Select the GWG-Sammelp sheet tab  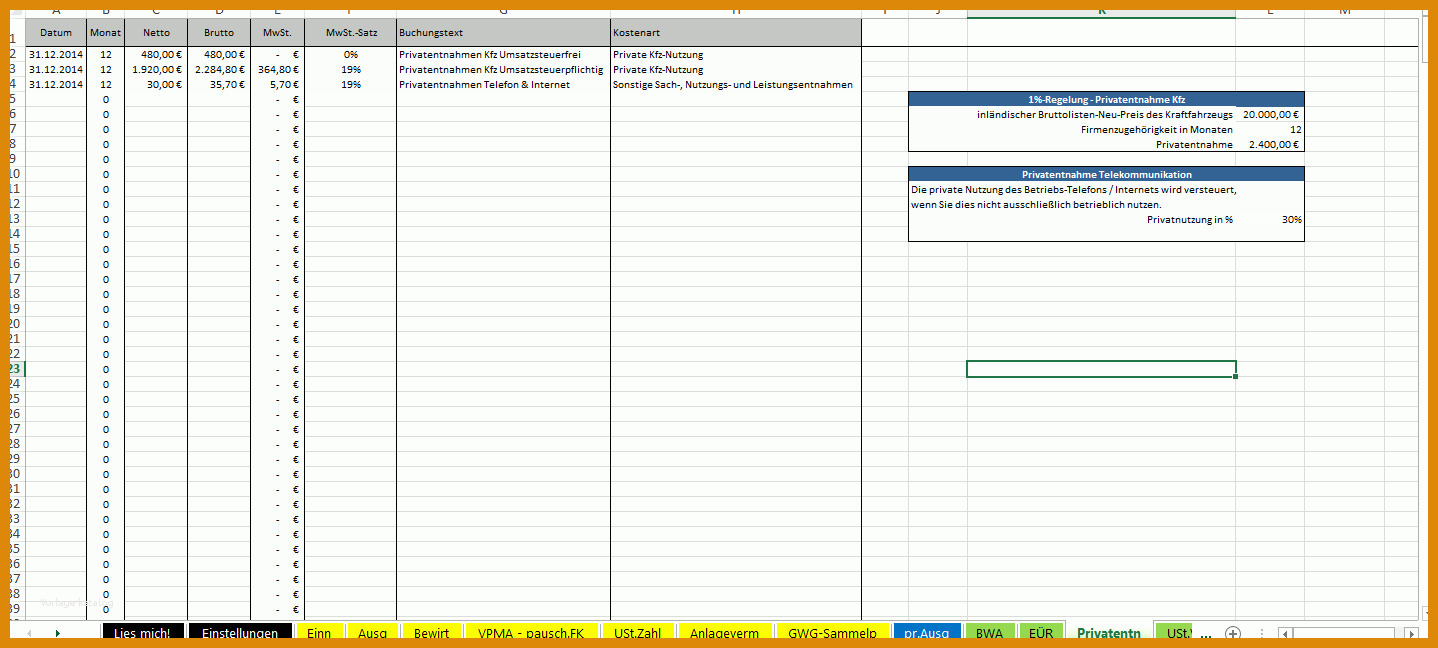[832, 633]
